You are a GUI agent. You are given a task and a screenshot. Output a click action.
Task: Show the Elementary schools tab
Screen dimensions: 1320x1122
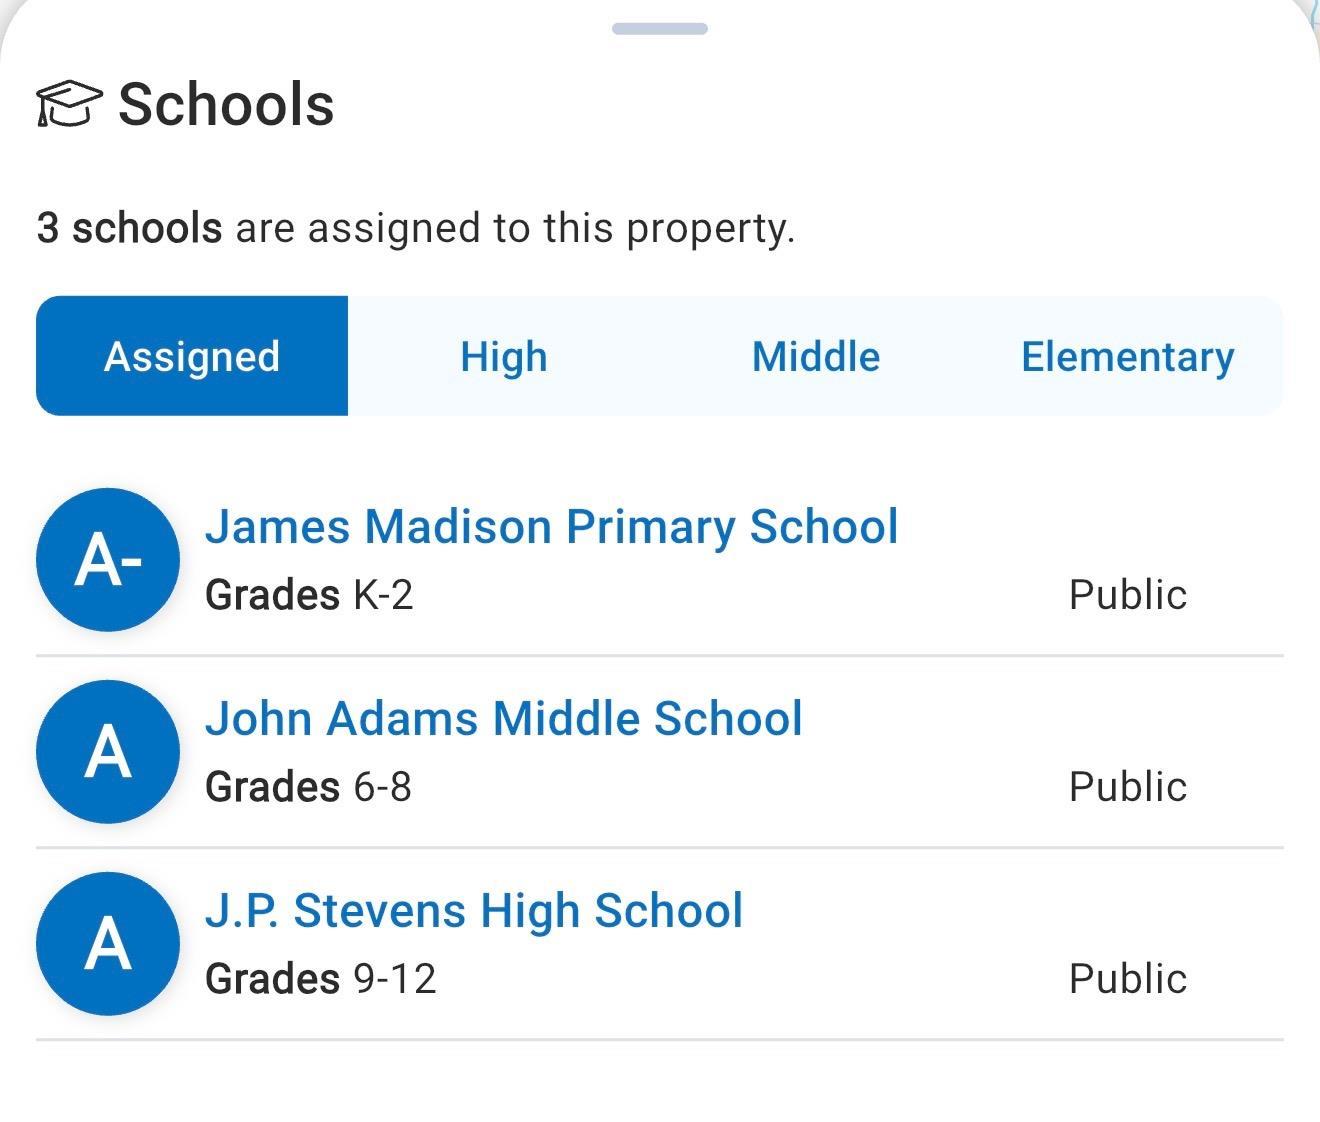click(x=1128, y=356)
